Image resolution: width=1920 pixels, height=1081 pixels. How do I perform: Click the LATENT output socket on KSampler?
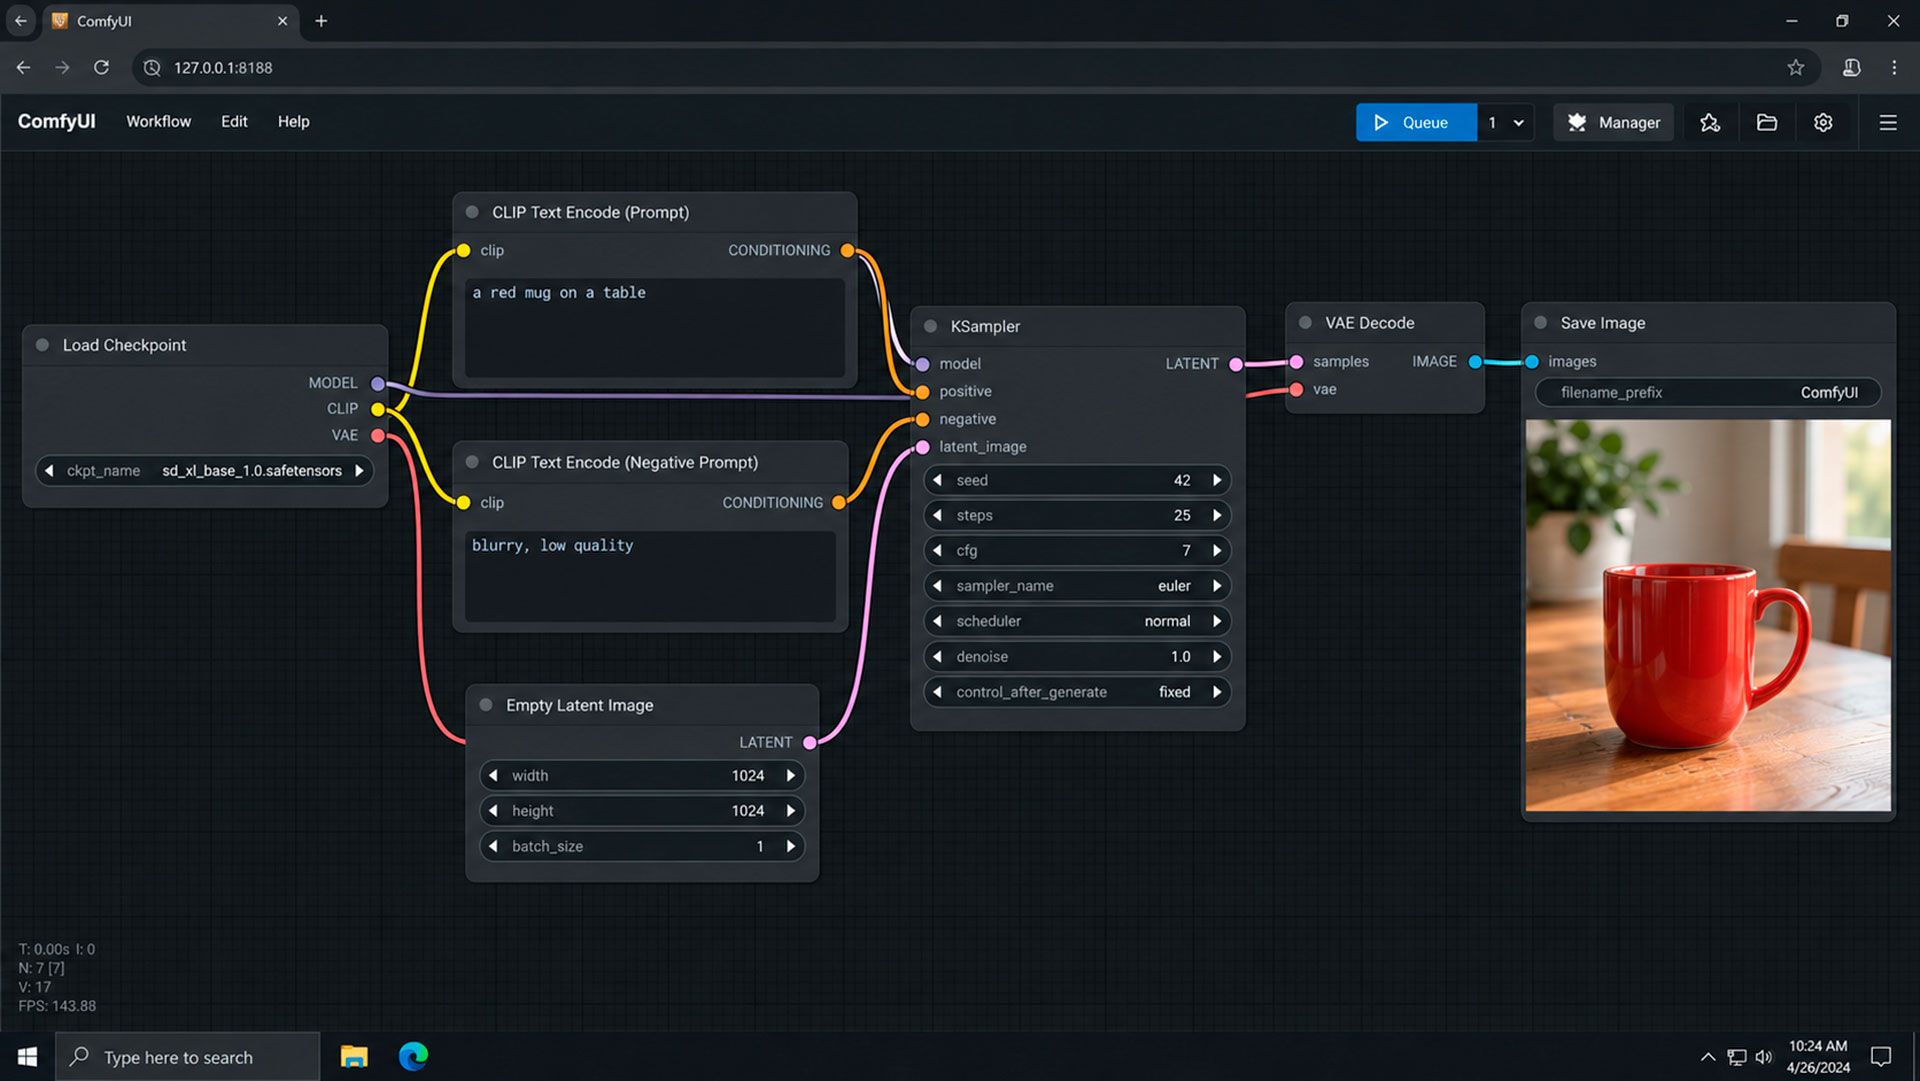(1236, 364)
